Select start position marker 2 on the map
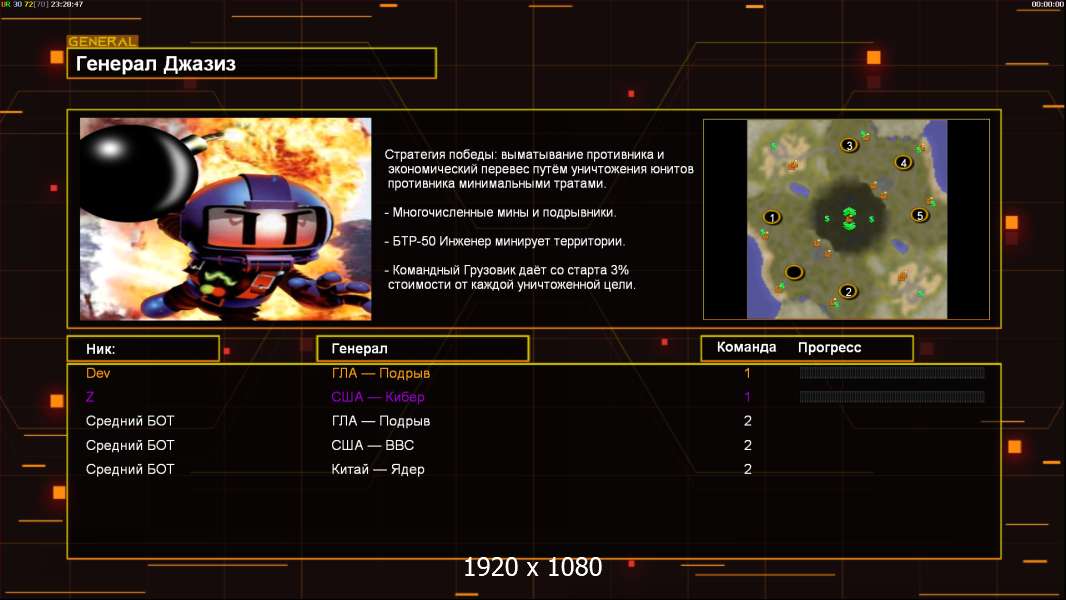The image size is (1066, 600). 848,292
